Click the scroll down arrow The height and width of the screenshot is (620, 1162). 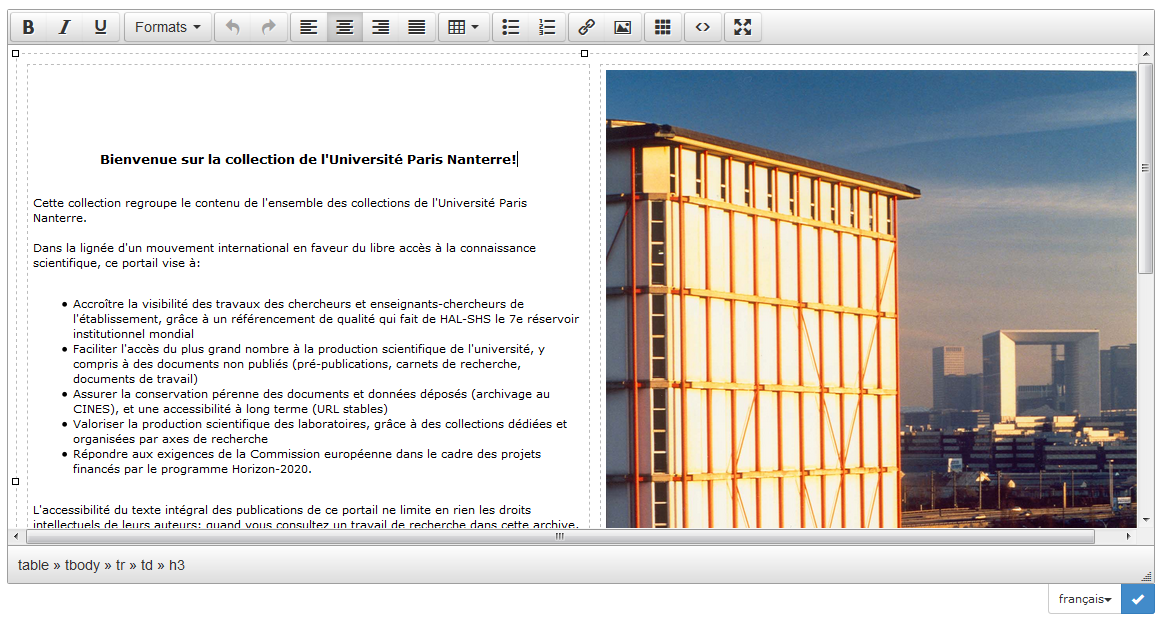[x=1146, y=520]
